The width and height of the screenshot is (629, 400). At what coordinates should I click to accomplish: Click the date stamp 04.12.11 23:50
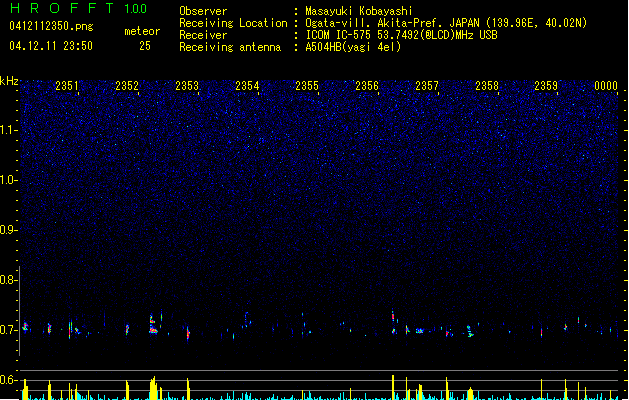point(51,46)
